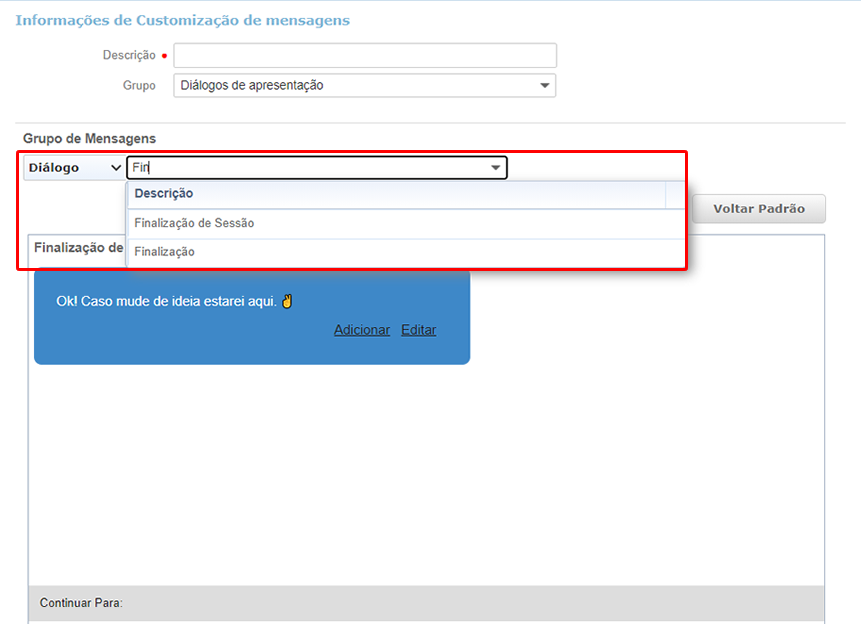
Task: Click the 'Diálogos de apresentação' selected value
Action: coord(252,86)
